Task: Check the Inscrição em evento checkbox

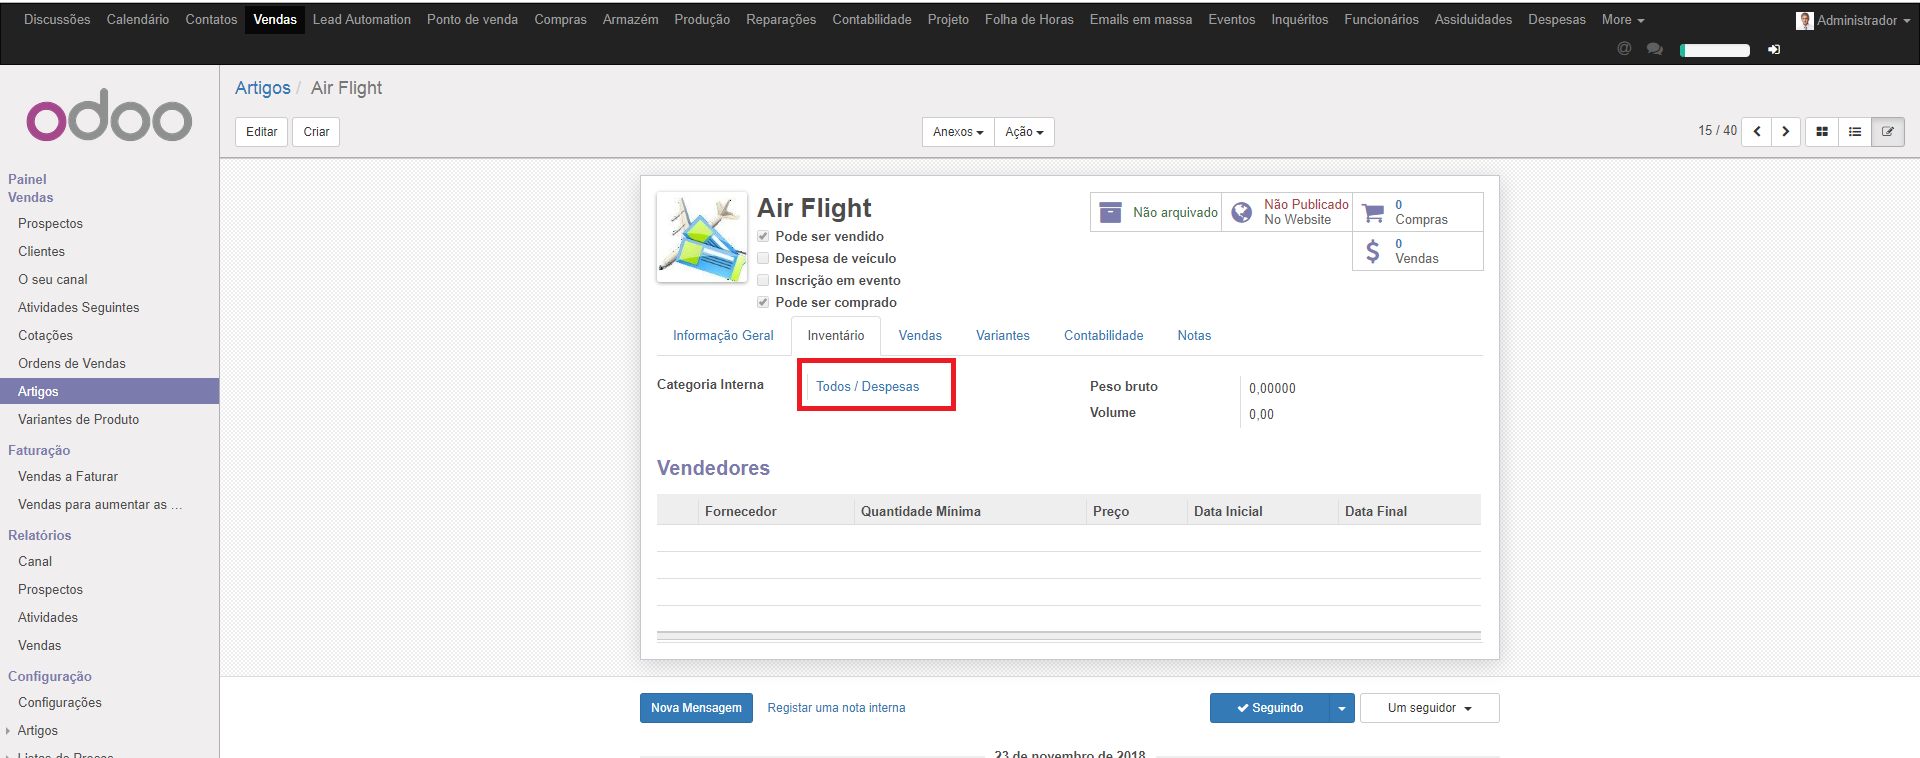Action: [x=763, y=280]
